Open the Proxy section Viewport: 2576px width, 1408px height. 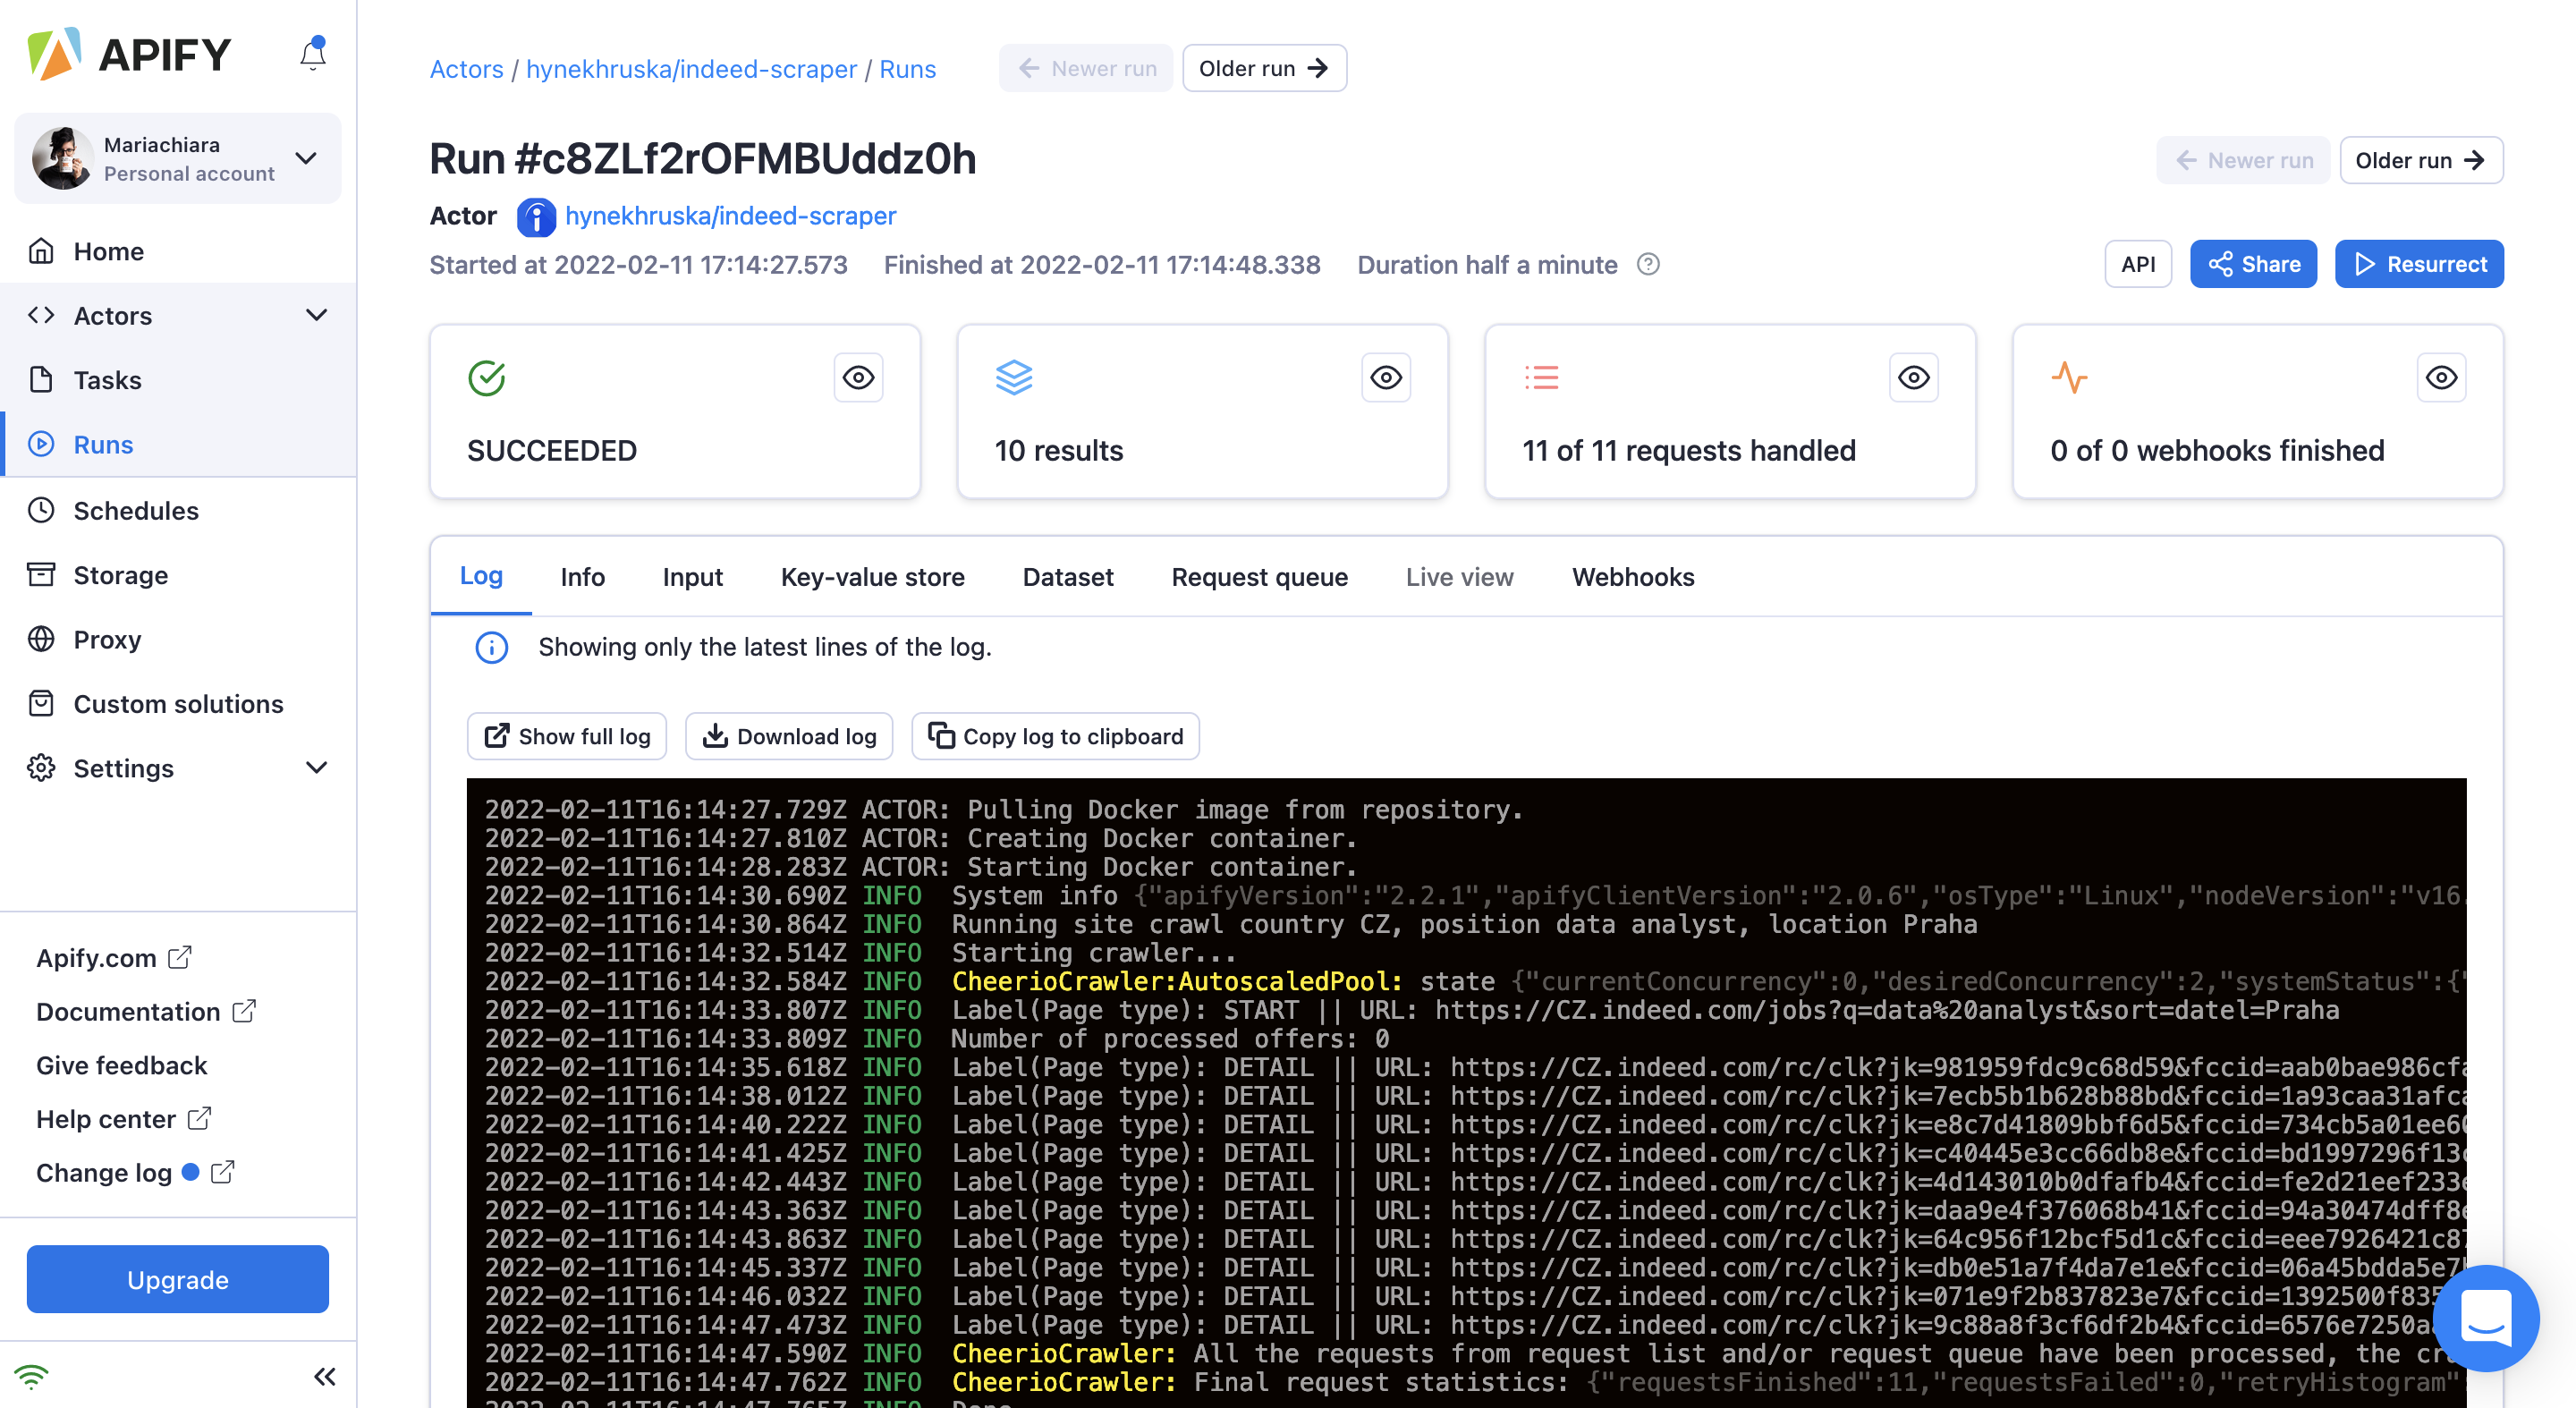coord(107,639)
